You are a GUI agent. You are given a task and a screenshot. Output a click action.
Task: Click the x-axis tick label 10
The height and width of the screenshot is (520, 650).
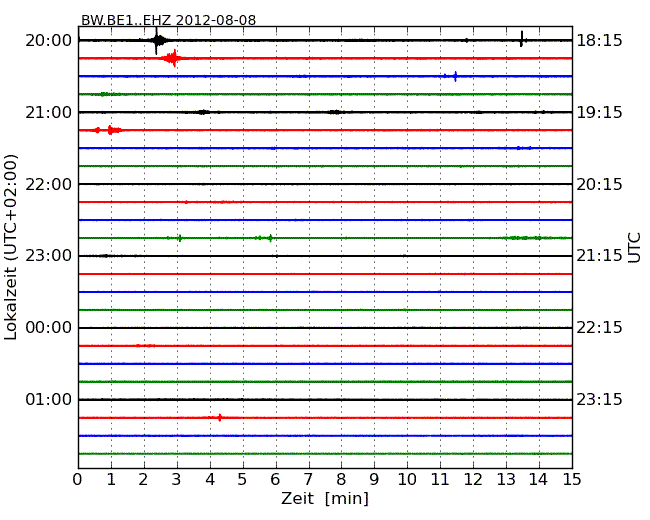[407, 479]
